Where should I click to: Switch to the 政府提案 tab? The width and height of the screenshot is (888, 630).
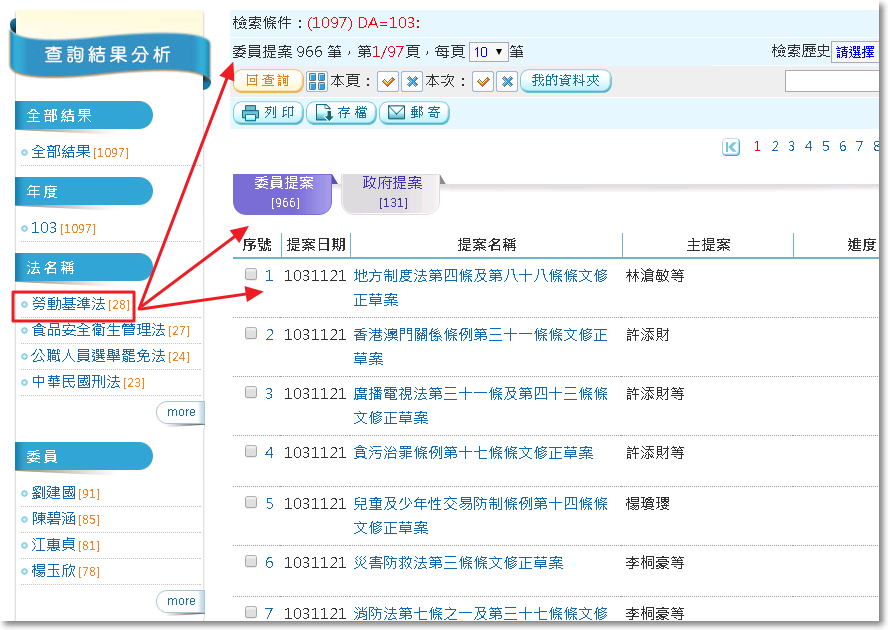tap(391, 192)
